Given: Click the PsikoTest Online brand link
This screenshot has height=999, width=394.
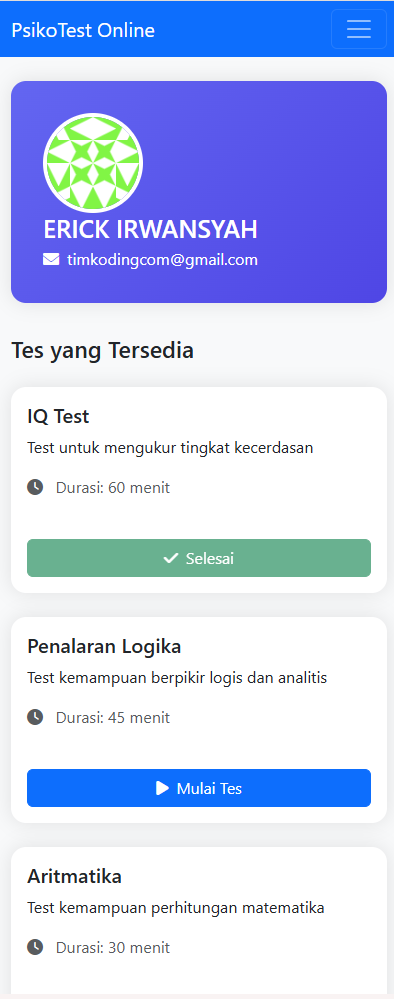Looking at the screenshot, I should pos(83,30).
